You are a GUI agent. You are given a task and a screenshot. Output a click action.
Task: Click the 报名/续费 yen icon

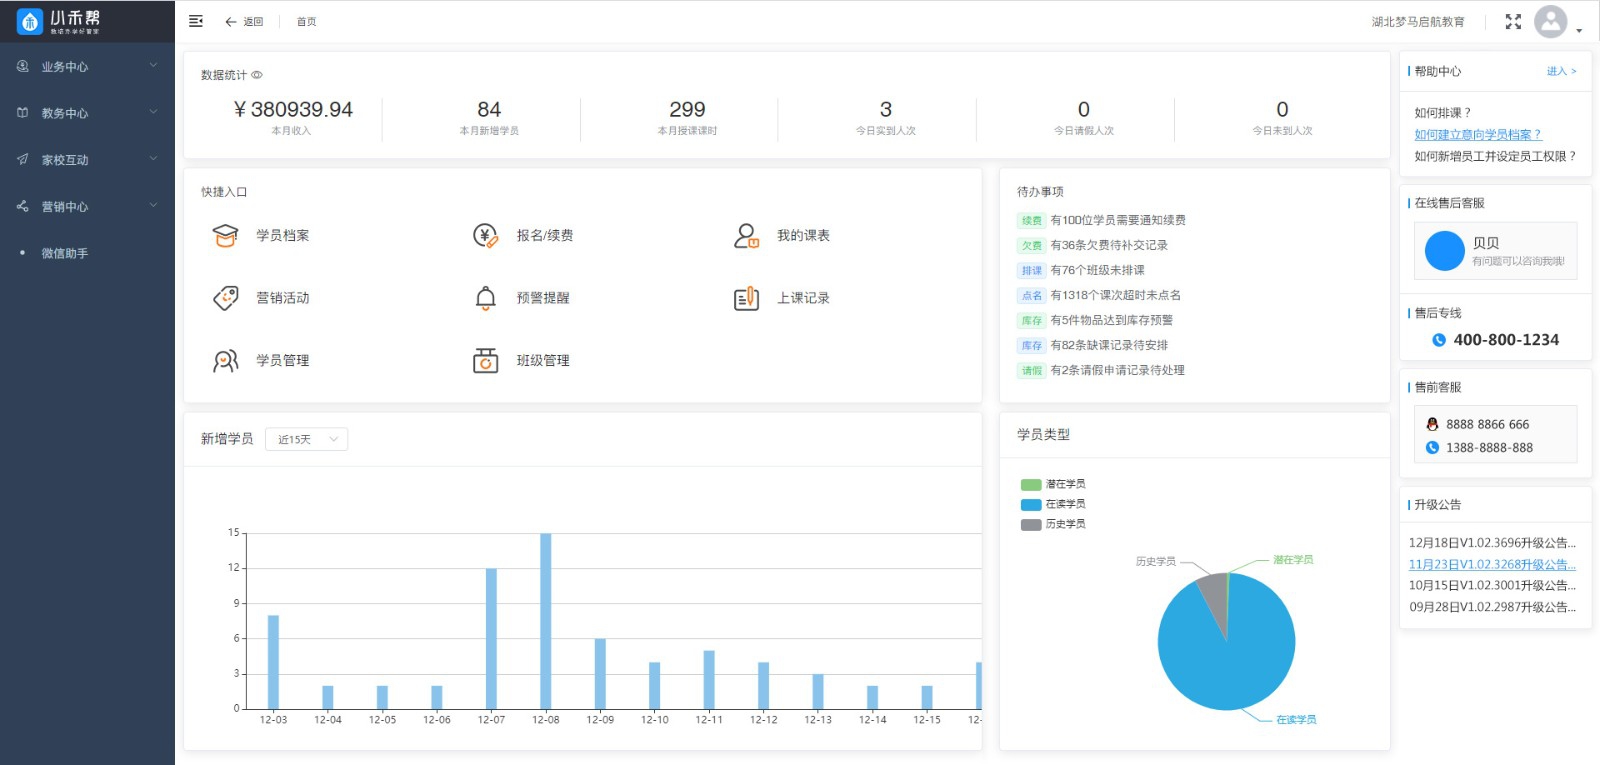(485, 236)
